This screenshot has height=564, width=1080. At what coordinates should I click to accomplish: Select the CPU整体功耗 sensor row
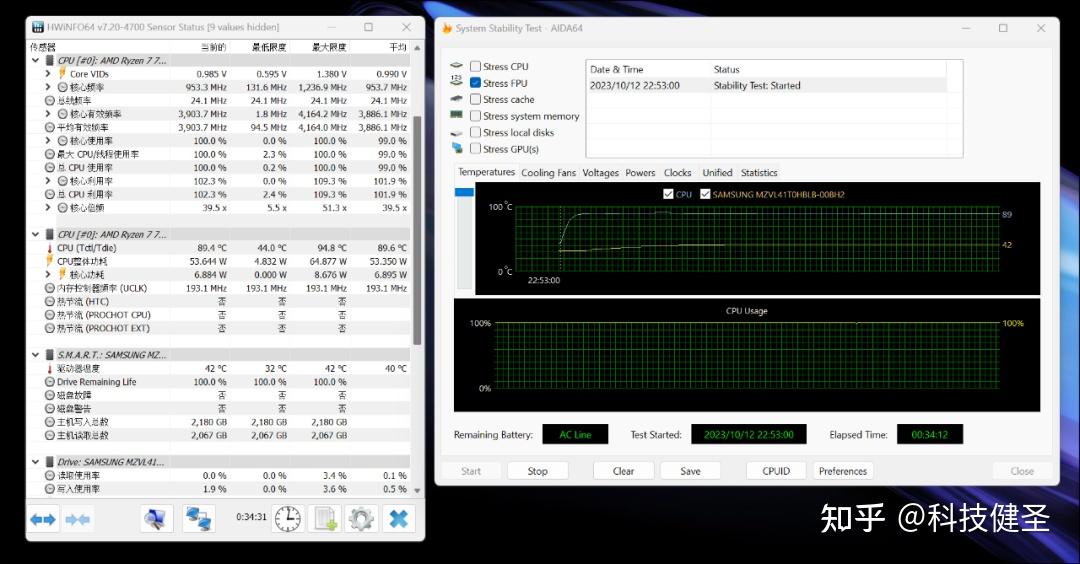pos(220,261)
